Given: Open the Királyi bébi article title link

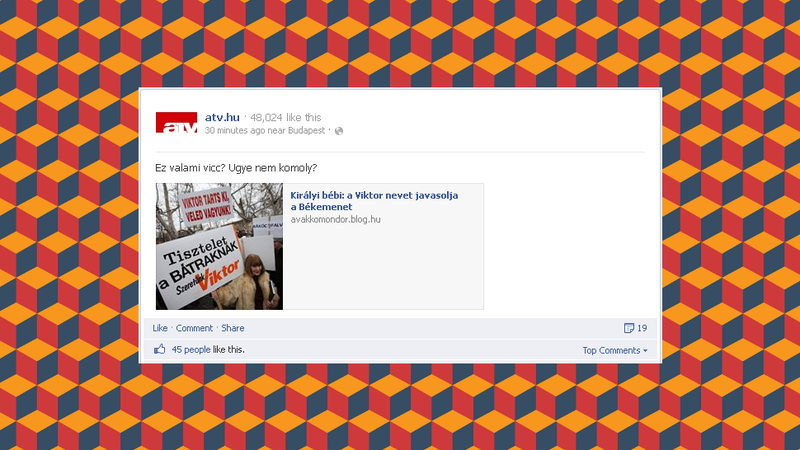Looking at the screenshot, I should point(374,201).
